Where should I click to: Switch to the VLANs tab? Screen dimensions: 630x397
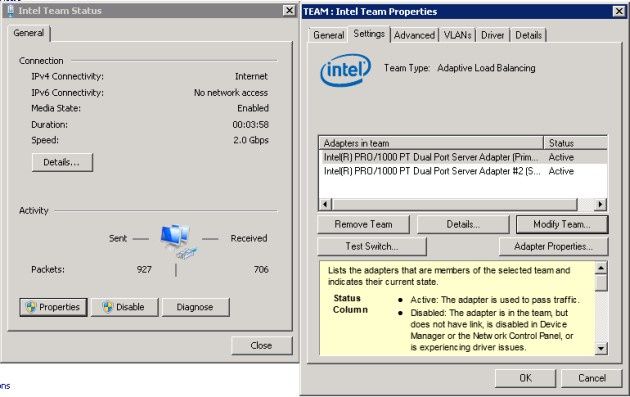[x=457, y=35]
